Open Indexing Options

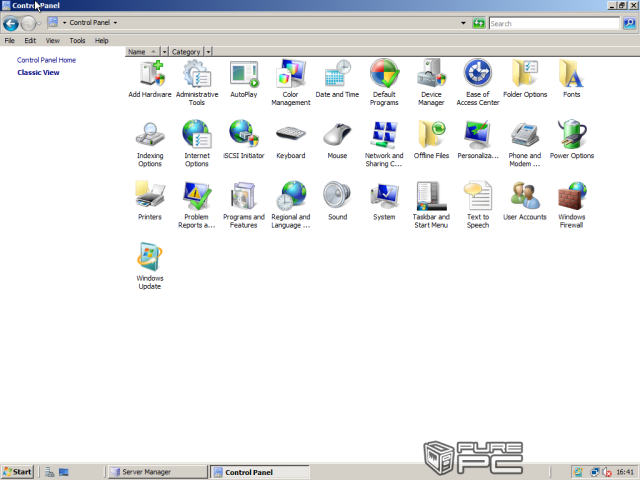[150, 144]
